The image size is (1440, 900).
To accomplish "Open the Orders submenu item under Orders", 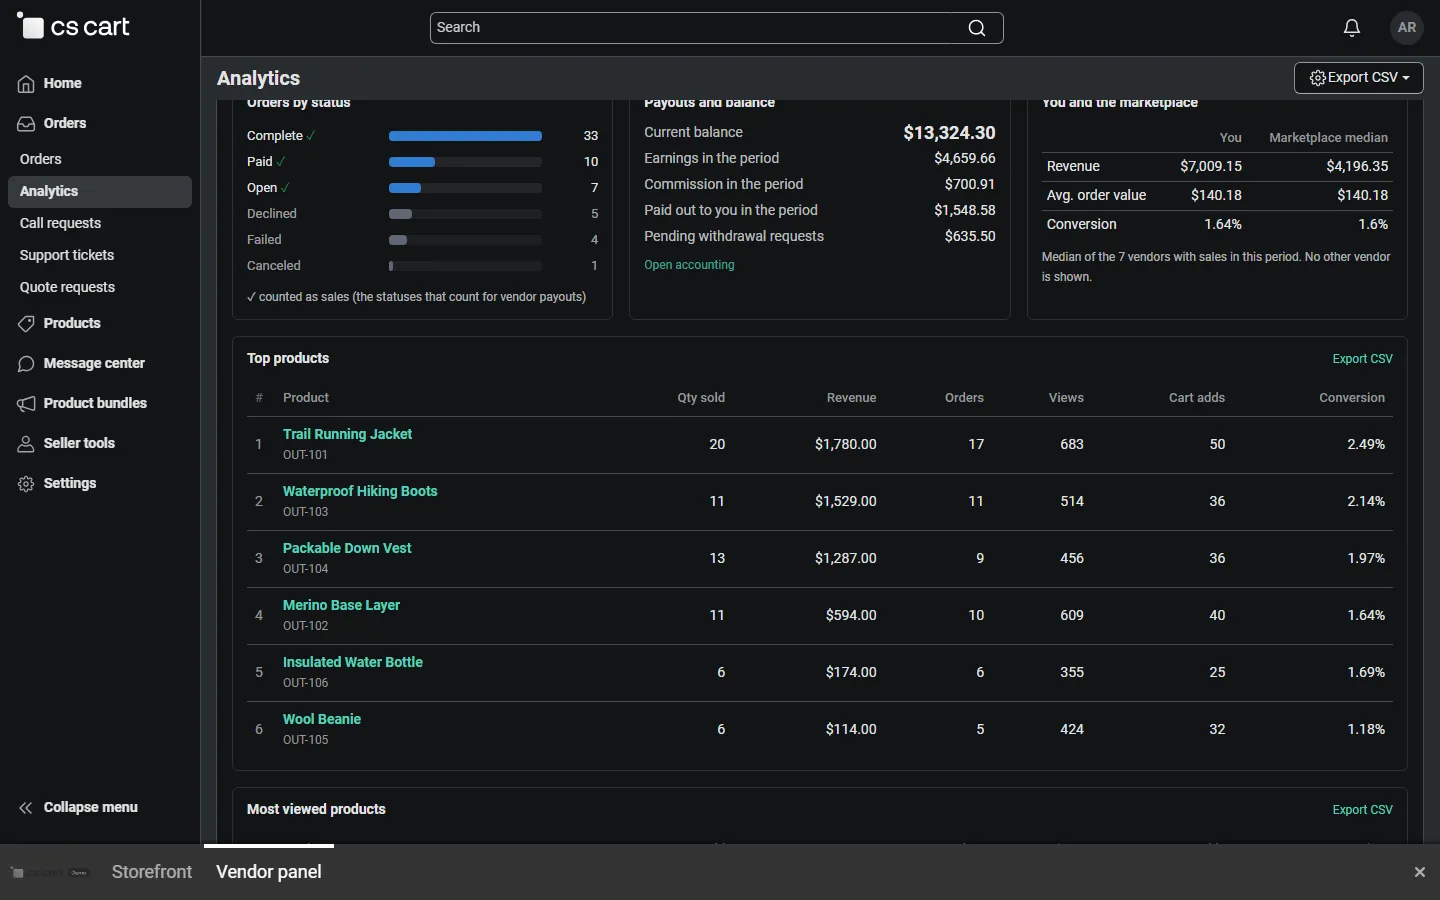I will pyautogui.click(x=41, y=160).
